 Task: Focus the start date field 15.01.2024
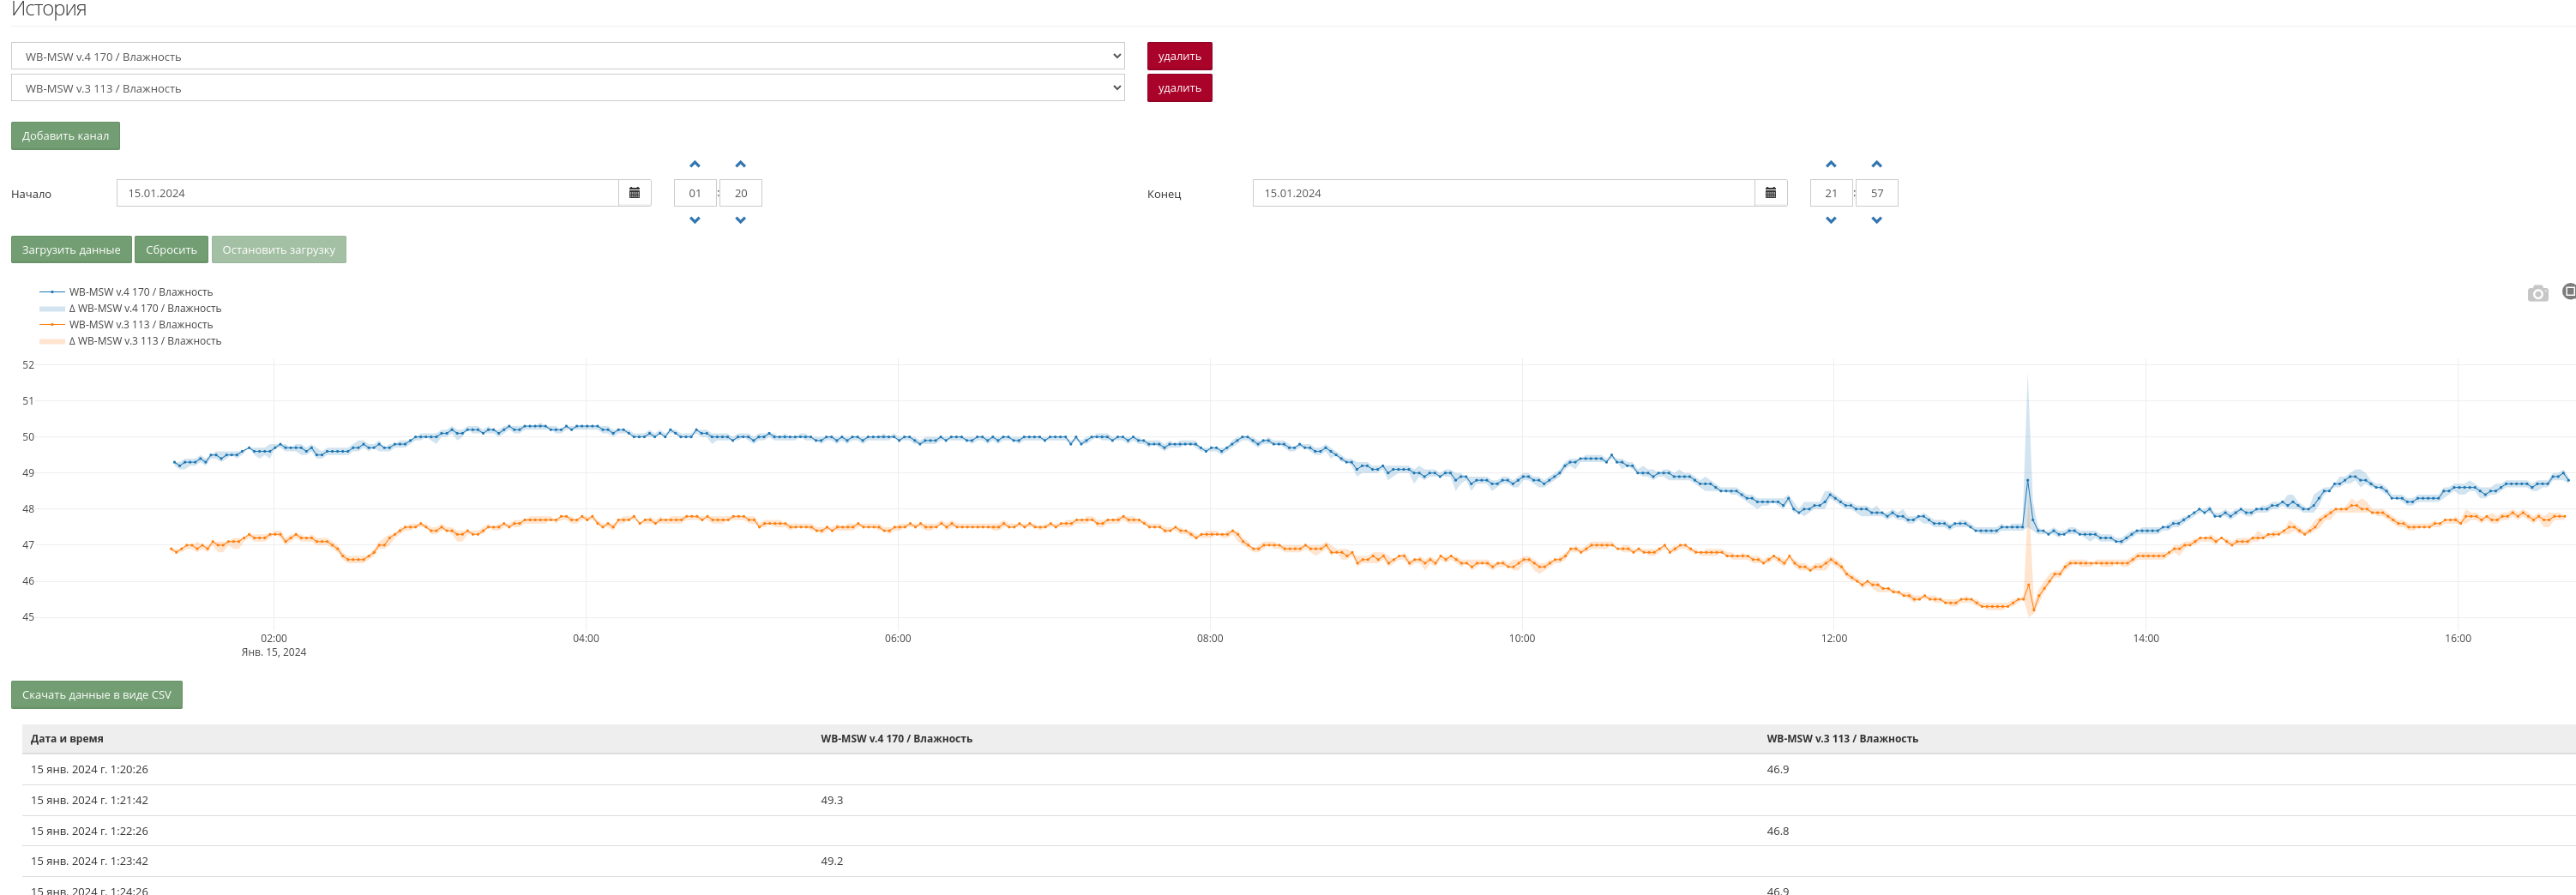tap(367, 193)
